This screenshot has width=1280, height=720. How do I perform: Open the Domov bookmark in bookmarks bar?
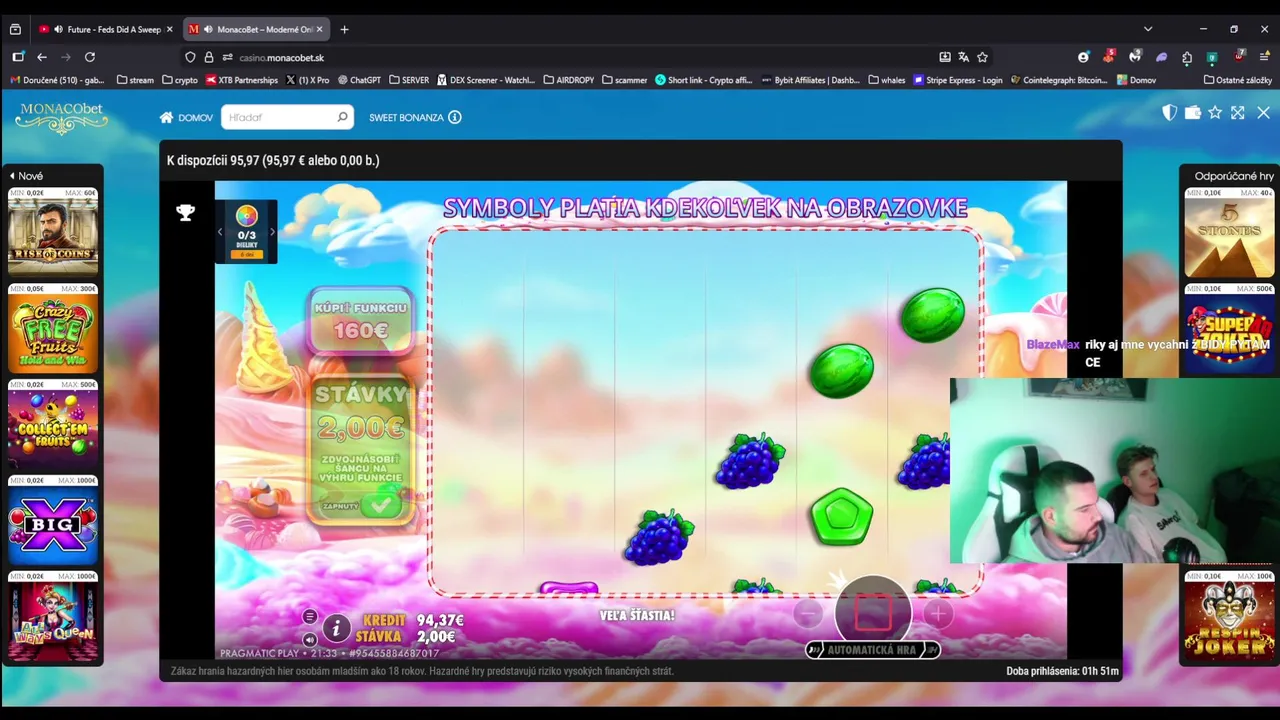click(x=1137, y=80)
